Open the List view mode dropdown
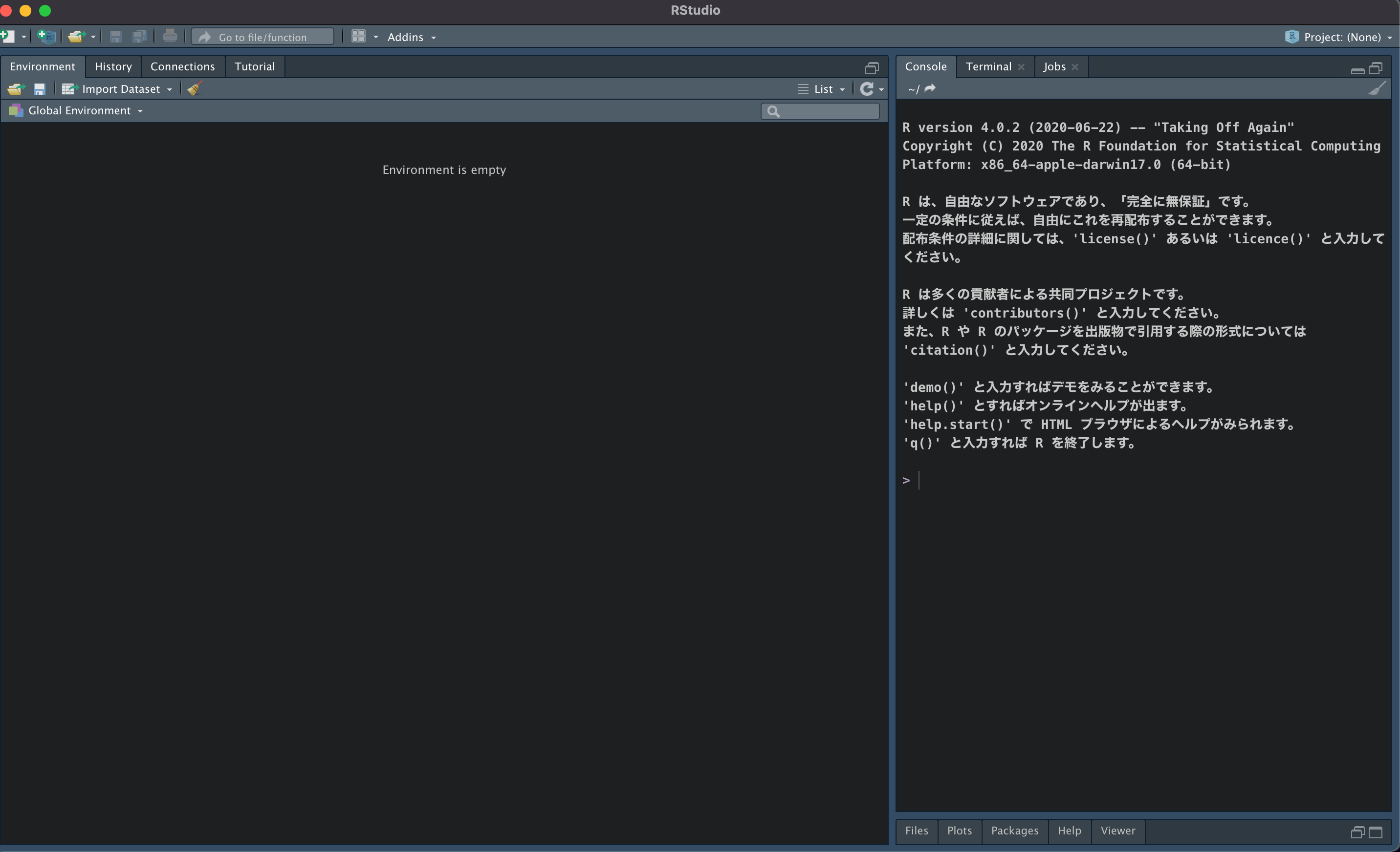1400x852 pixels. click(x=821, y=89)
